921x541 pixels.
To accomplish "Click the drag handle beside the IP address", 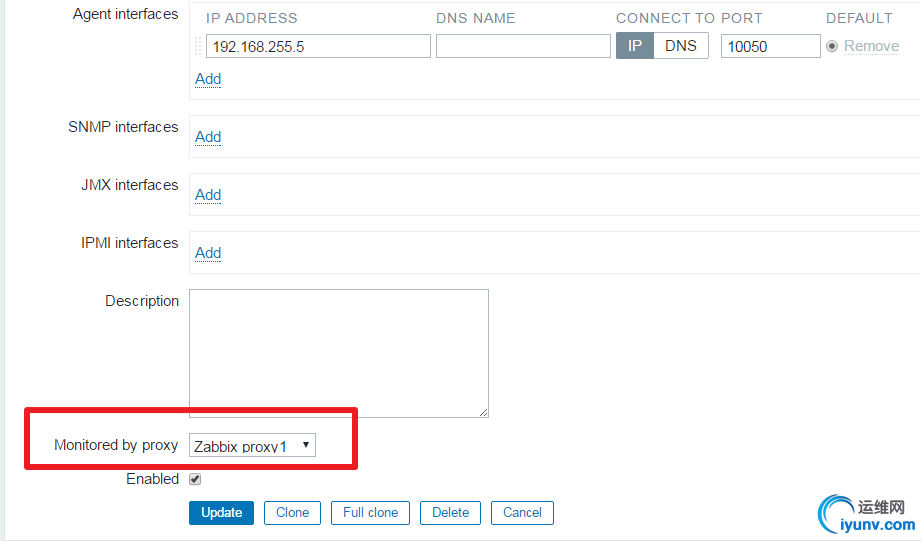I will coord(198,46).
